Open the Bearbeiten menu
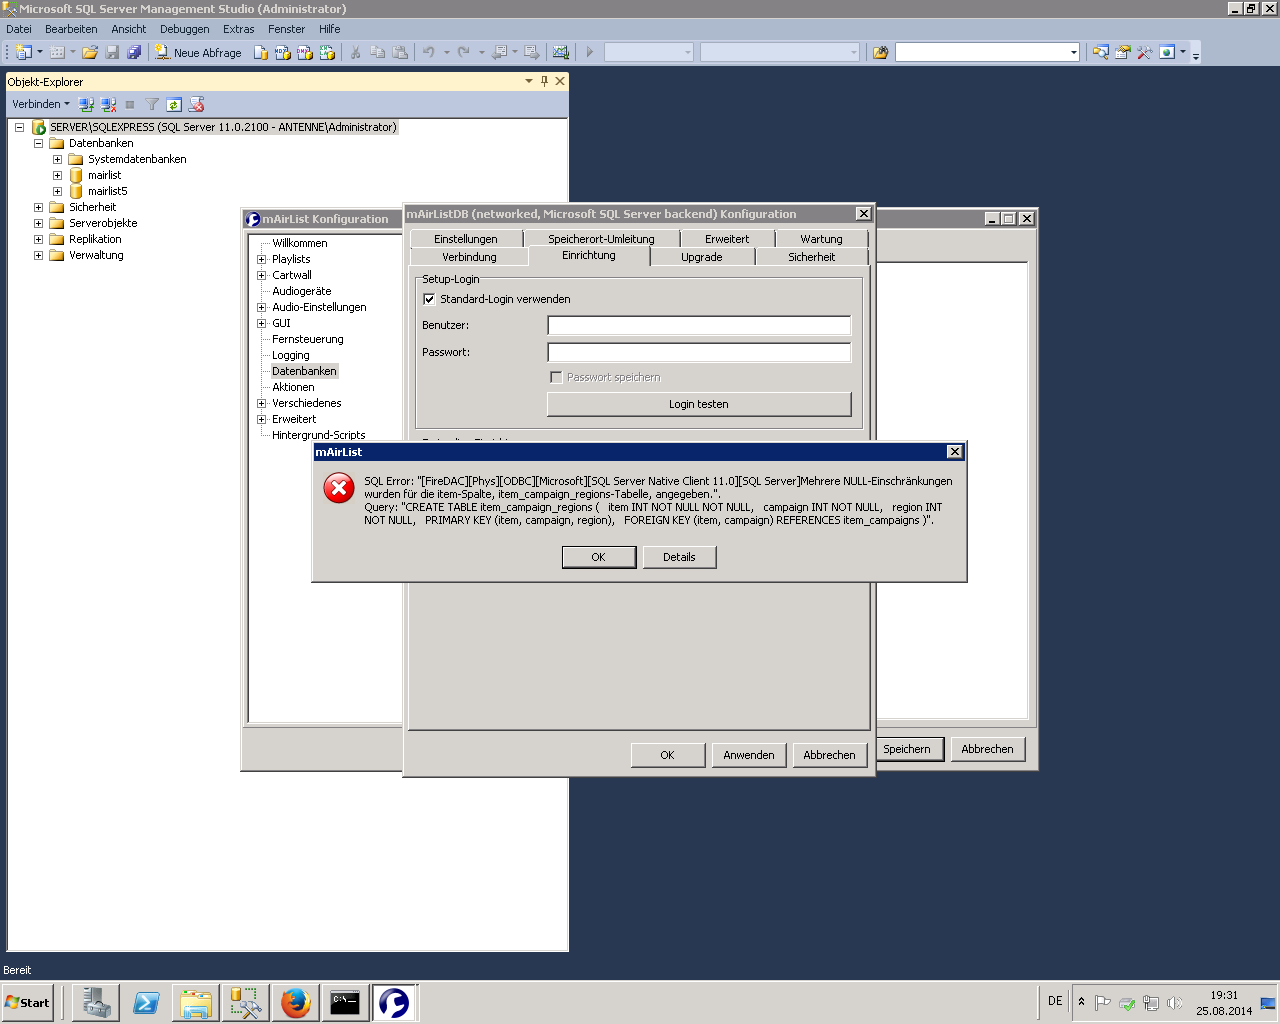 click(71, 29)
